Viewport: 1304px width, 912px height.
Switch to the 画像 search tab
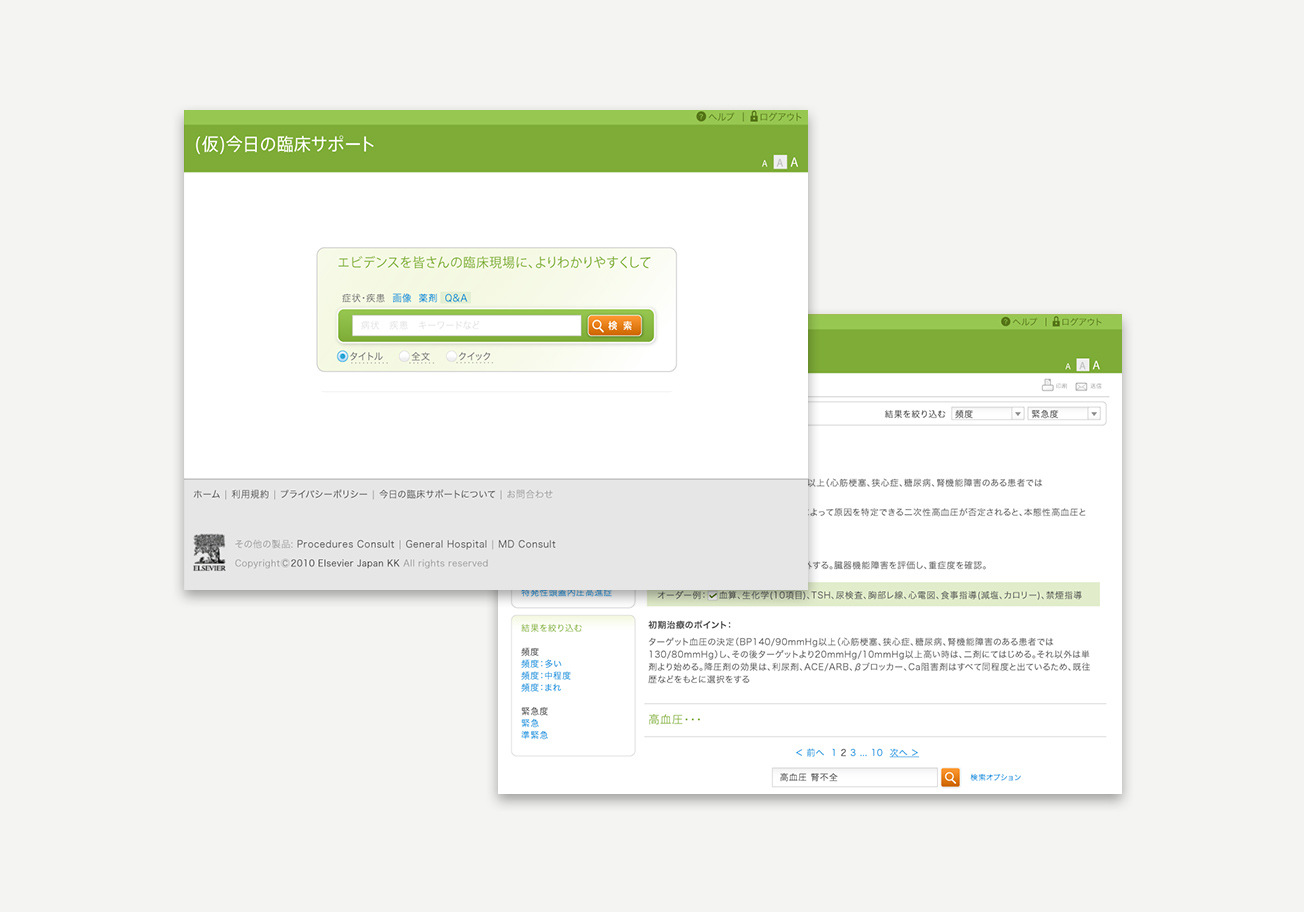click(x=402, y=298)
